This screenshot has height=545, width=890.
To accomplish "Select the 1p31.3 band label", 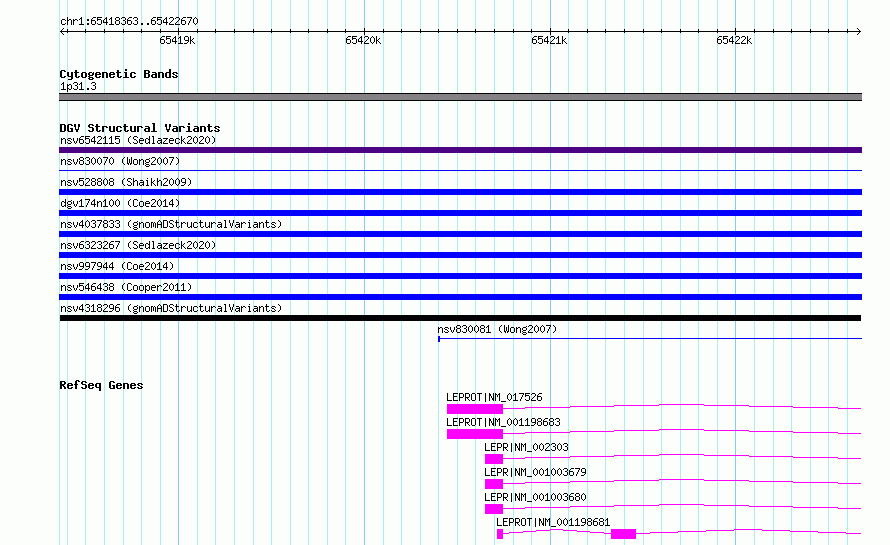I will pos(78,86).
